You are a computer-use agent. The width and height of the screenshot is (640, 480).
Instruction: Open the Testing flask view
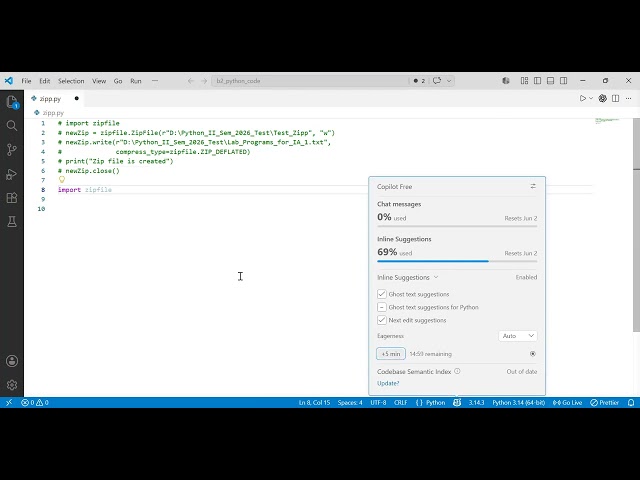[12, 222]
